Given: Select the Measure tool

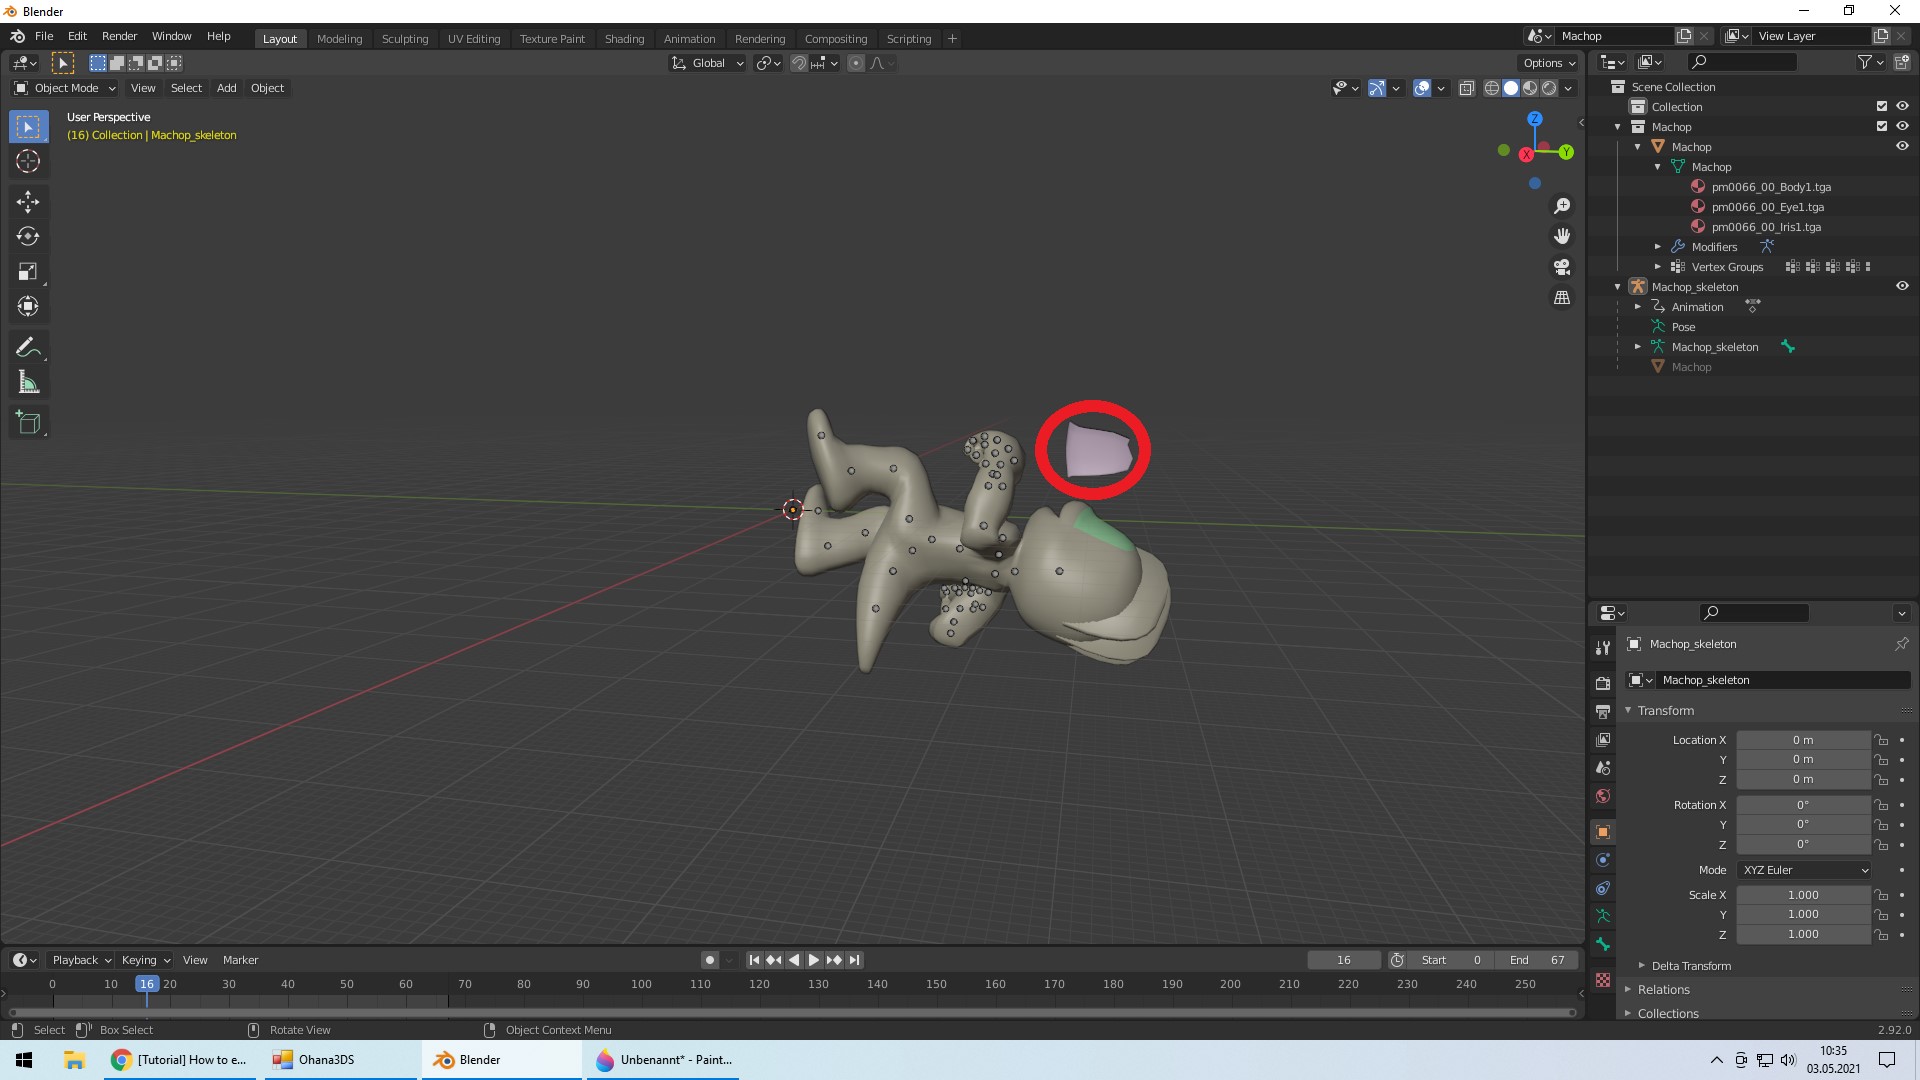Looking at the screenshot, I should pos(28,383).
